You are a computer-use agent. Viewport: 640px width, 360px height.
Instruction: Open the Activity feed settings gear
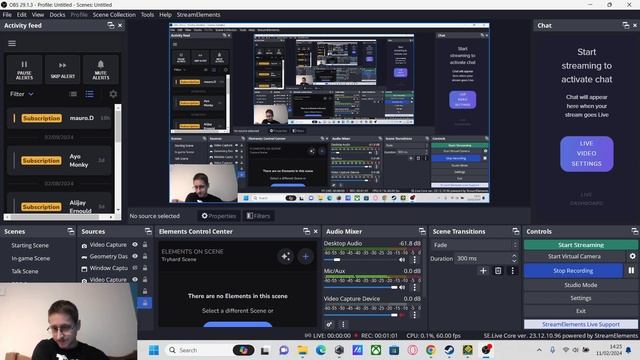[x=113, y=94]
